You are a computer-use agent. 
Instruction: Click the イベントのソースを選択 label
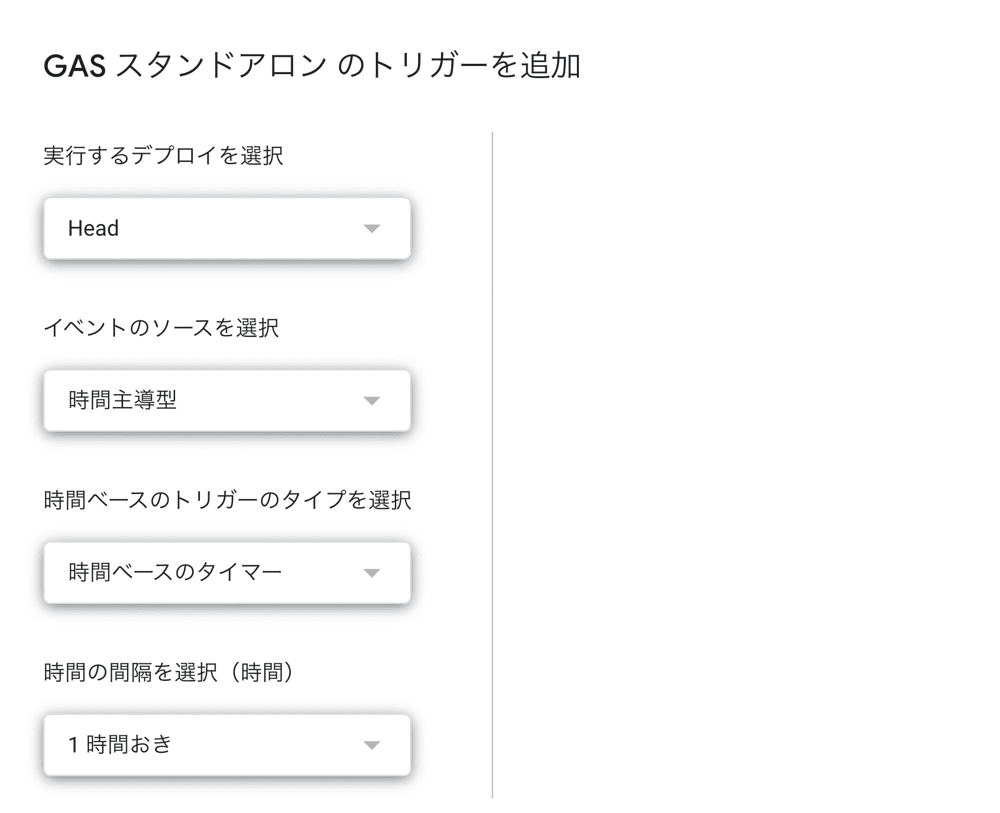161,328
